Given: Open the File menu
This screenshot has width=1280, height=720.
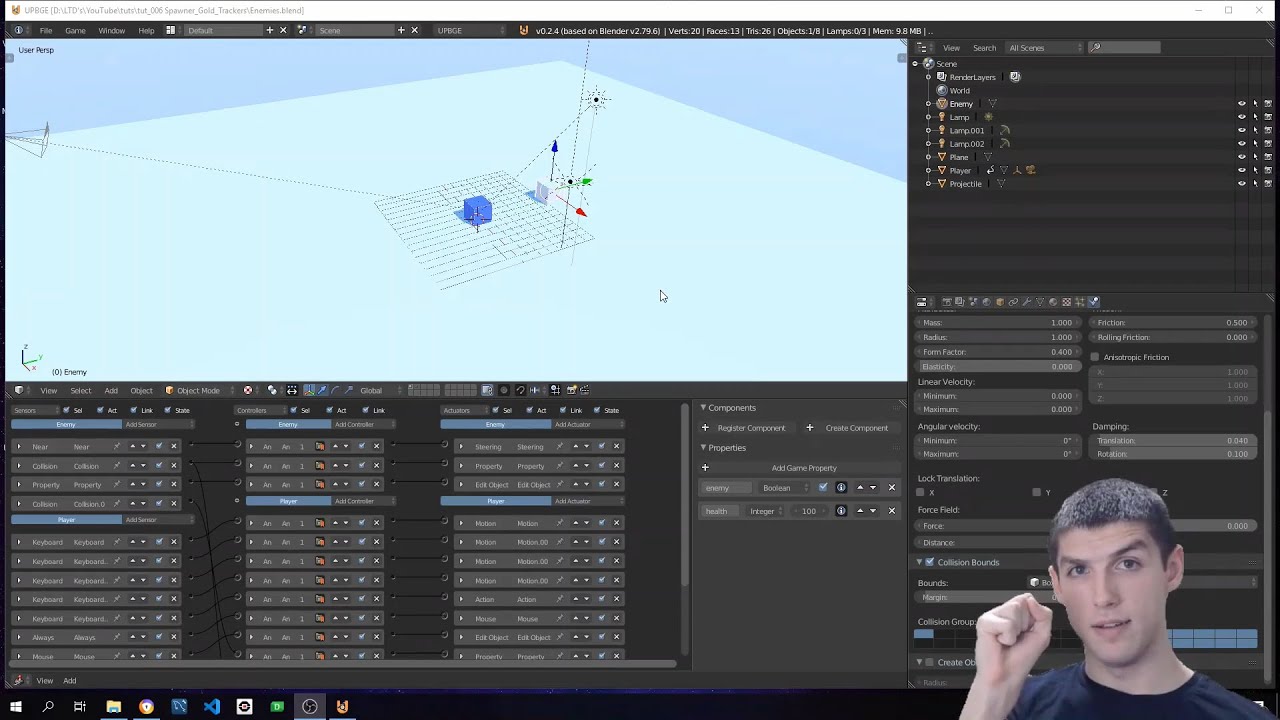Looking at the screenshot, I should tap(46, 30).
